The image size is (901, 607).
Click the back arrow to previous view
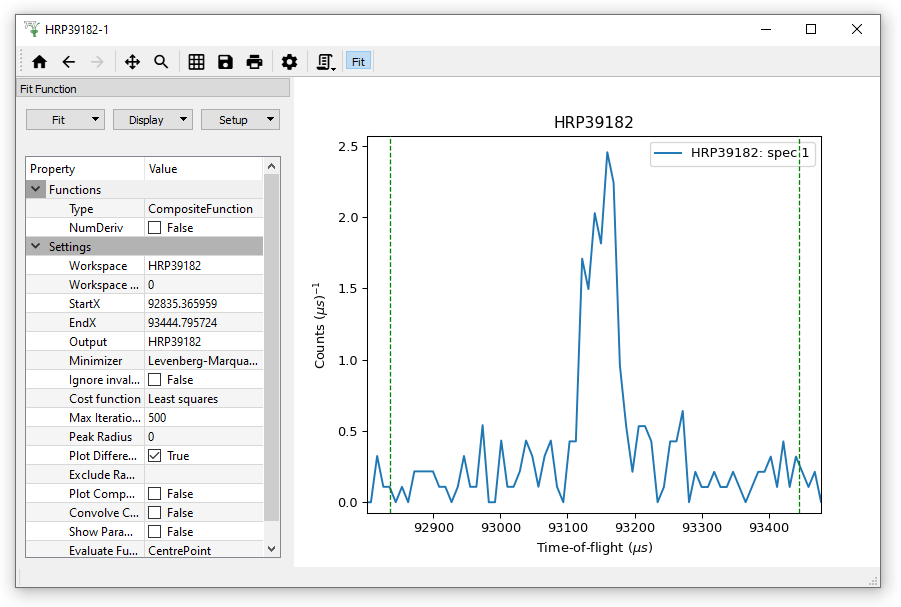[69, 62]
